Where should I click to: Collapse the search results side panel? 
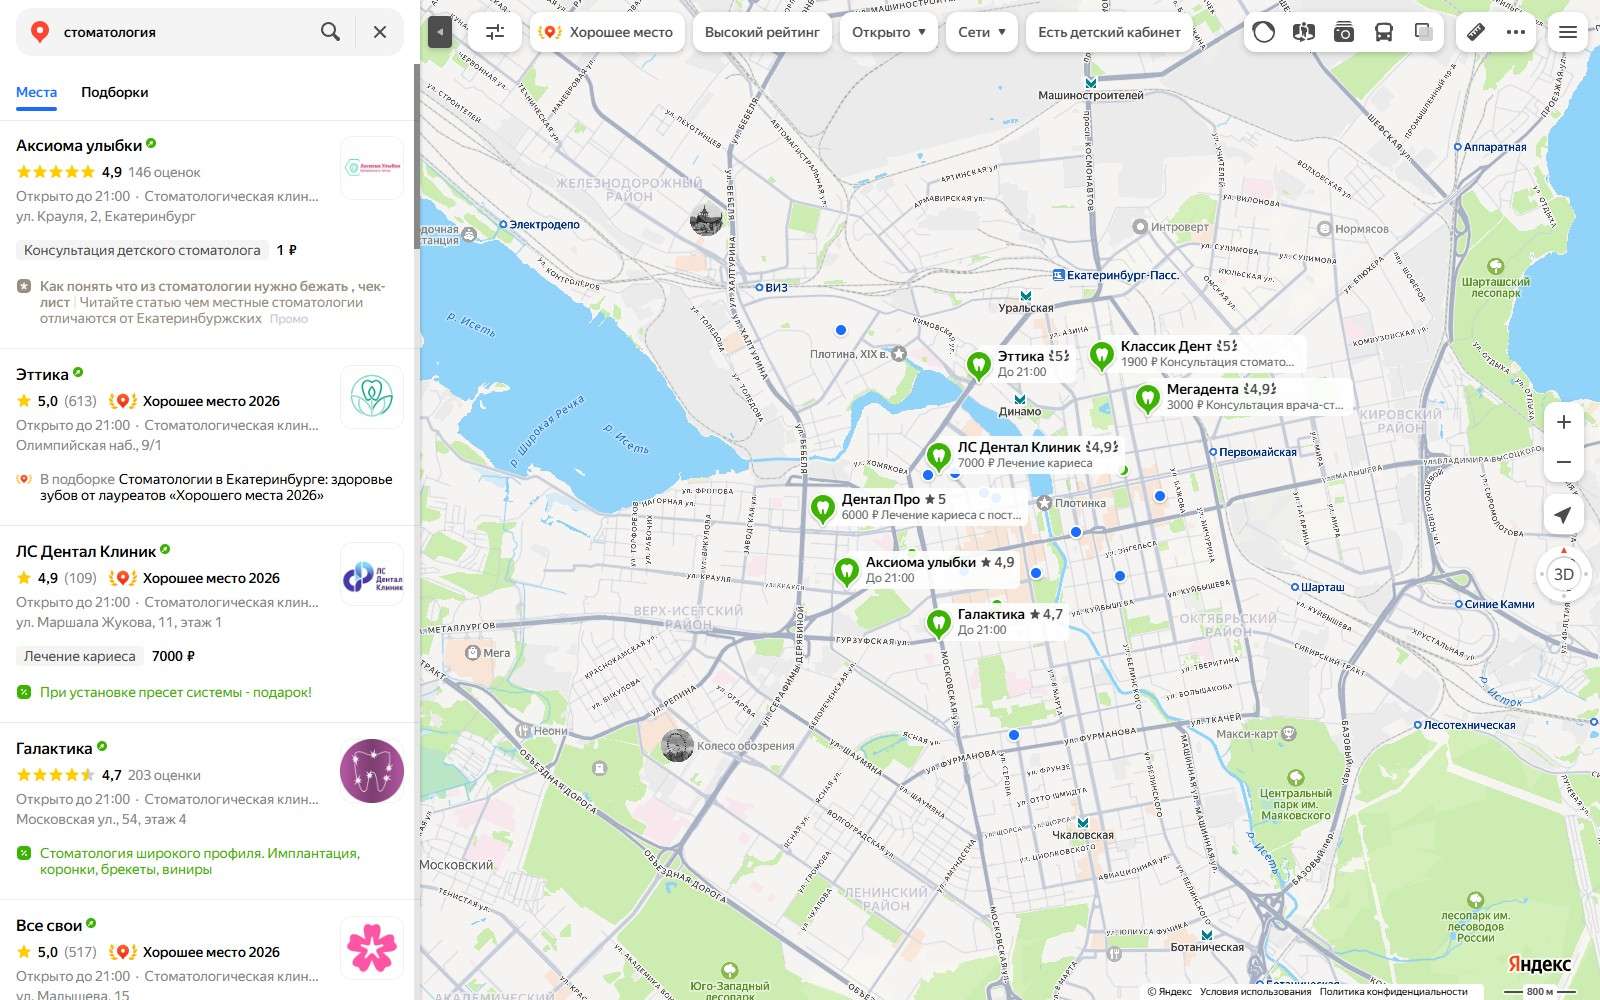click(440, 32)
